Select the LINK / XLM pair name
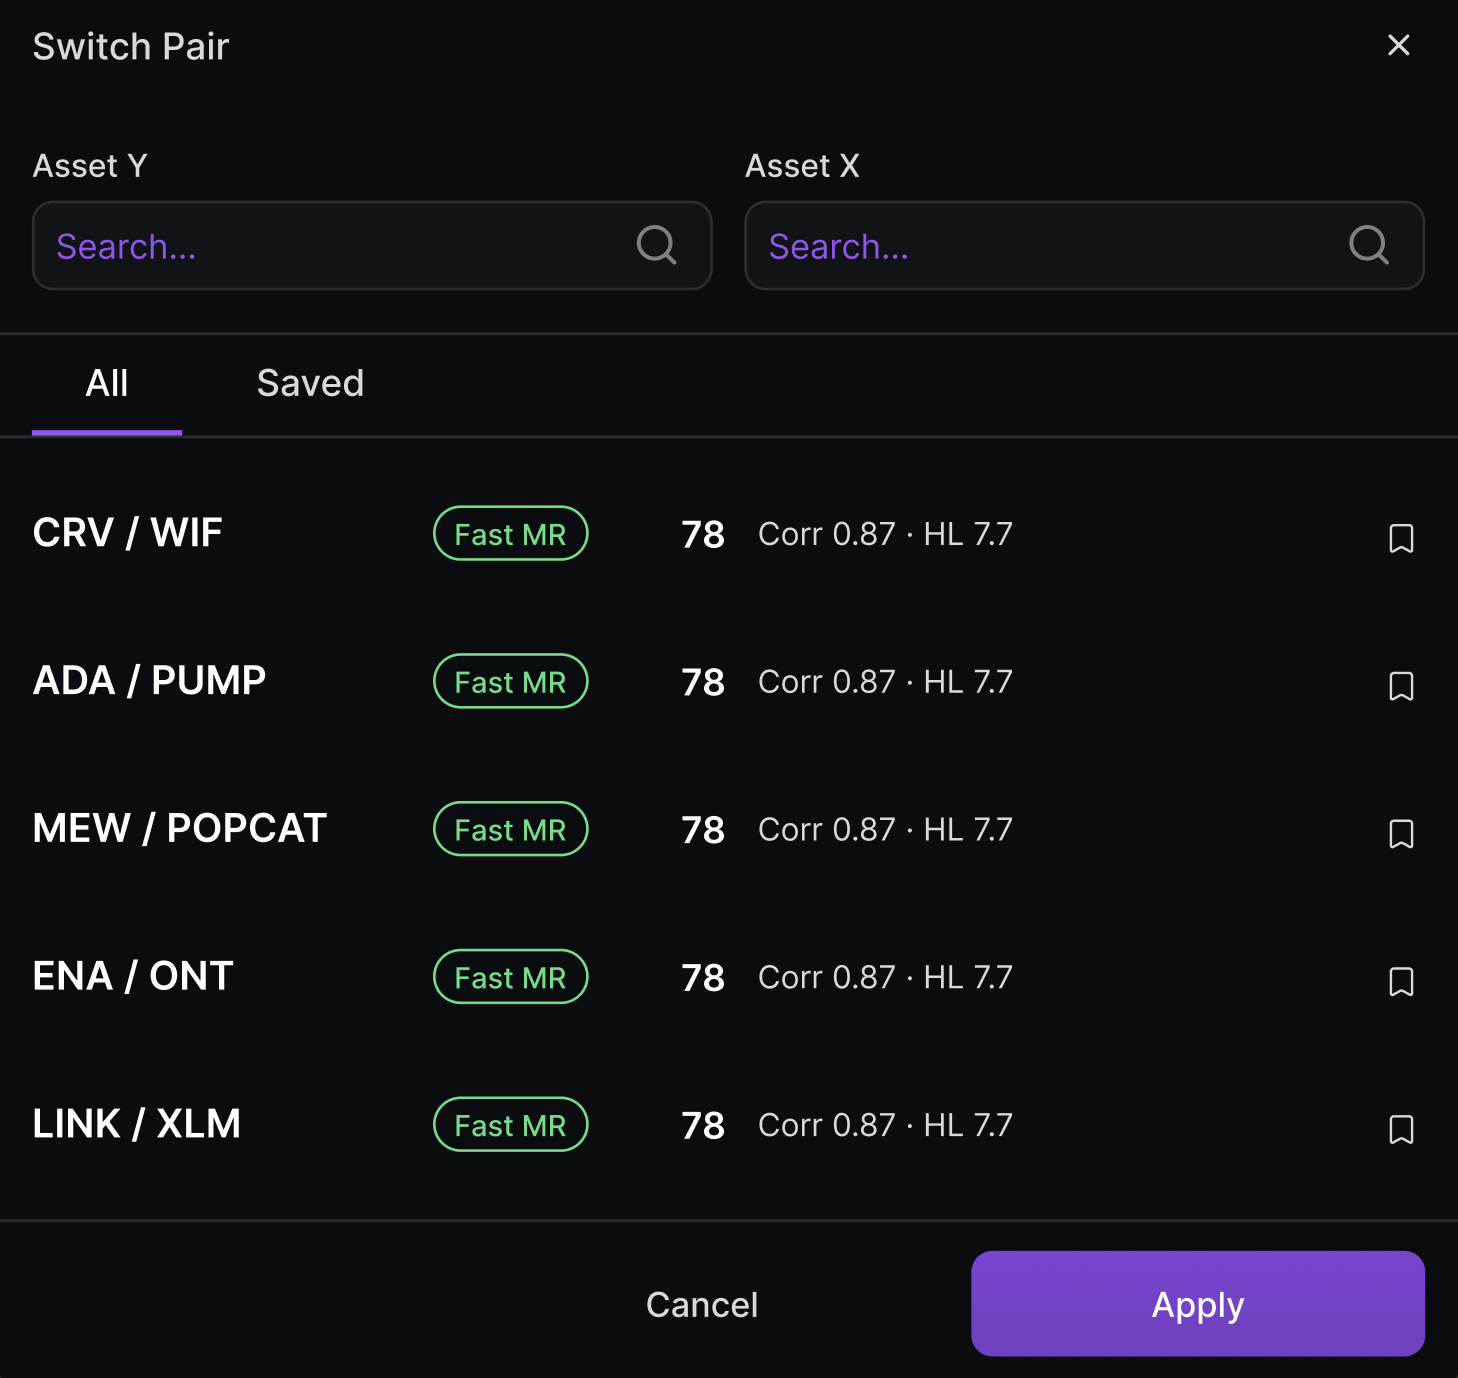Viewport: 1458px width, 1378px height. (137, 1124)
